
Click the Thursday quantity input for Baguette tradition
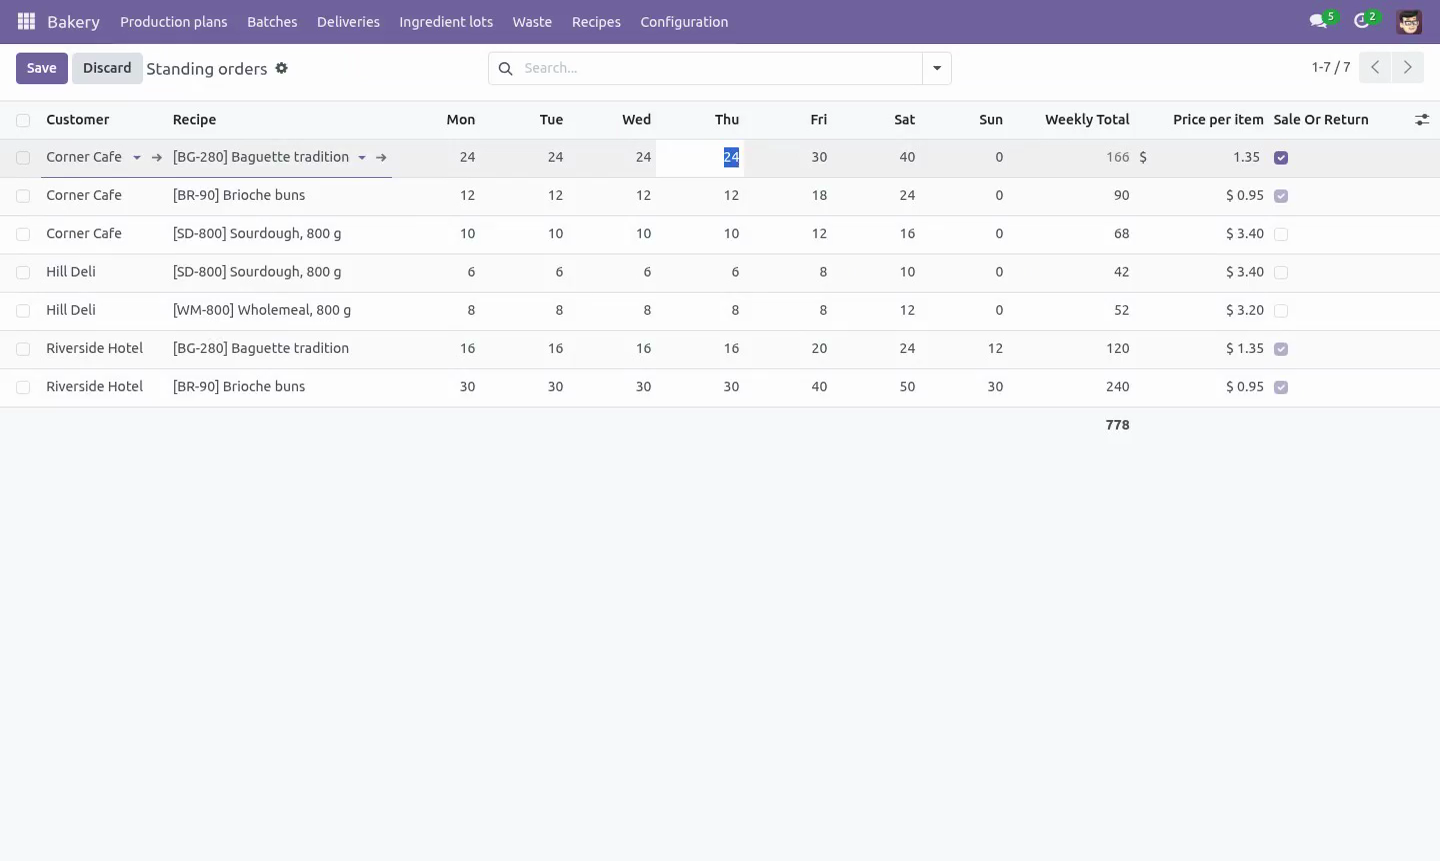tap(700, 158)
